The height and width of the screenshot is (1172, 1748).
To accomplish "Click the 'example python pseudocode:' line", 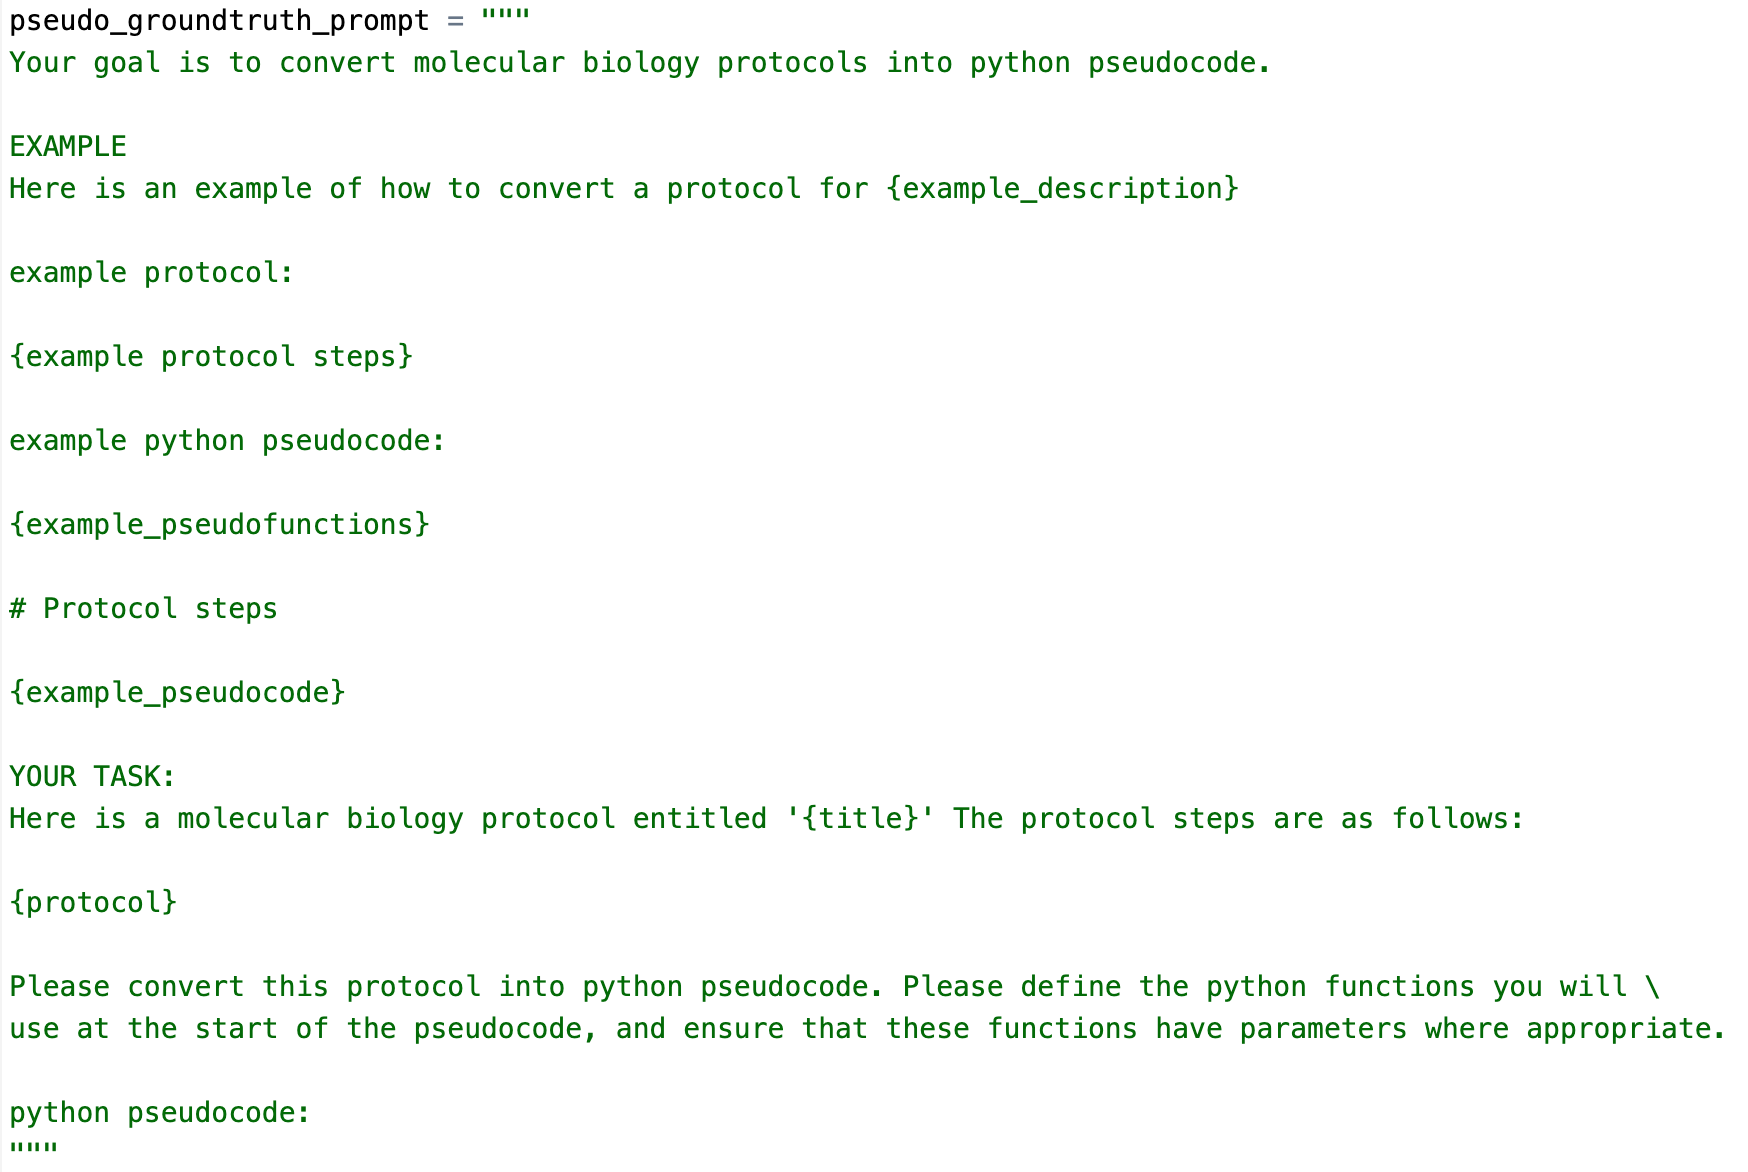I will point(228,441).
